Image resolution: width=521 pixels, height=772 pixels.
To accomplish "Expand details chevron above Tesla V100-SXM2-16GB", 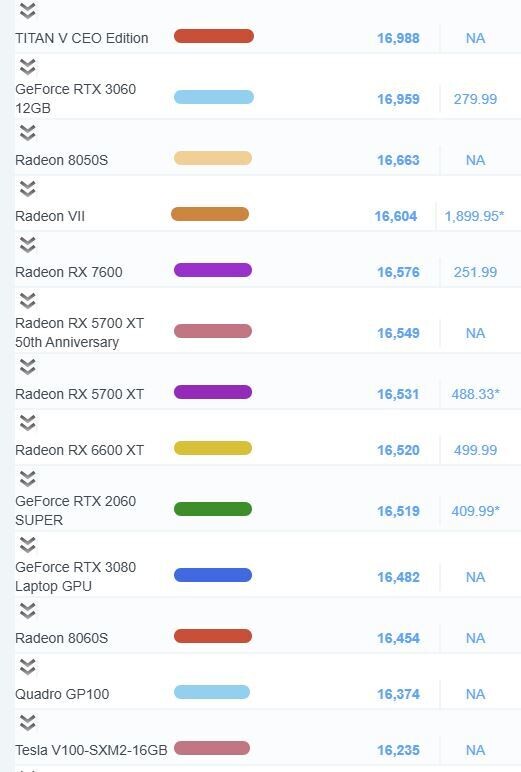I will coord(28,723).
